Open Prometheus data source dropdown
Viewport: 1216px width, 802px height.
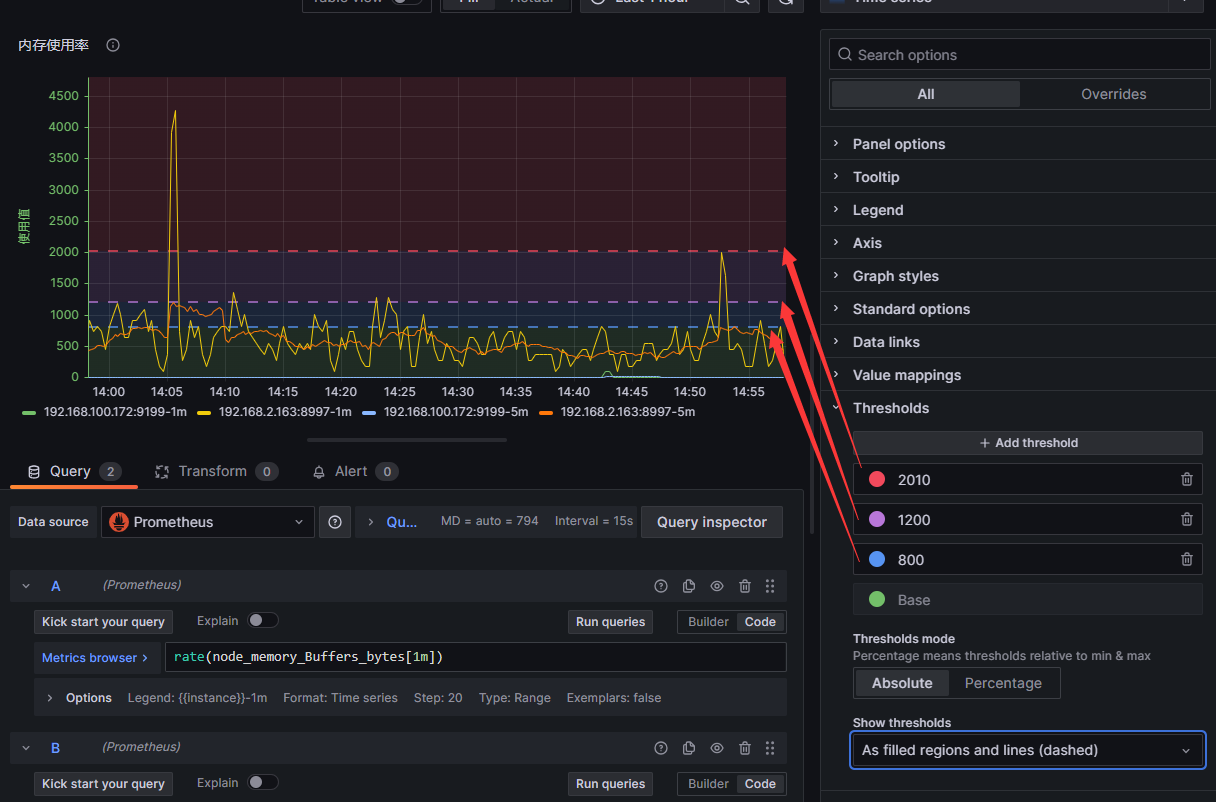208,522
